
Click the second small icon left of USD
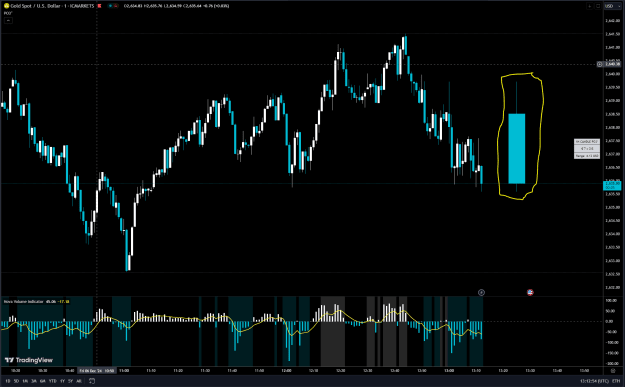coord(597,6)
